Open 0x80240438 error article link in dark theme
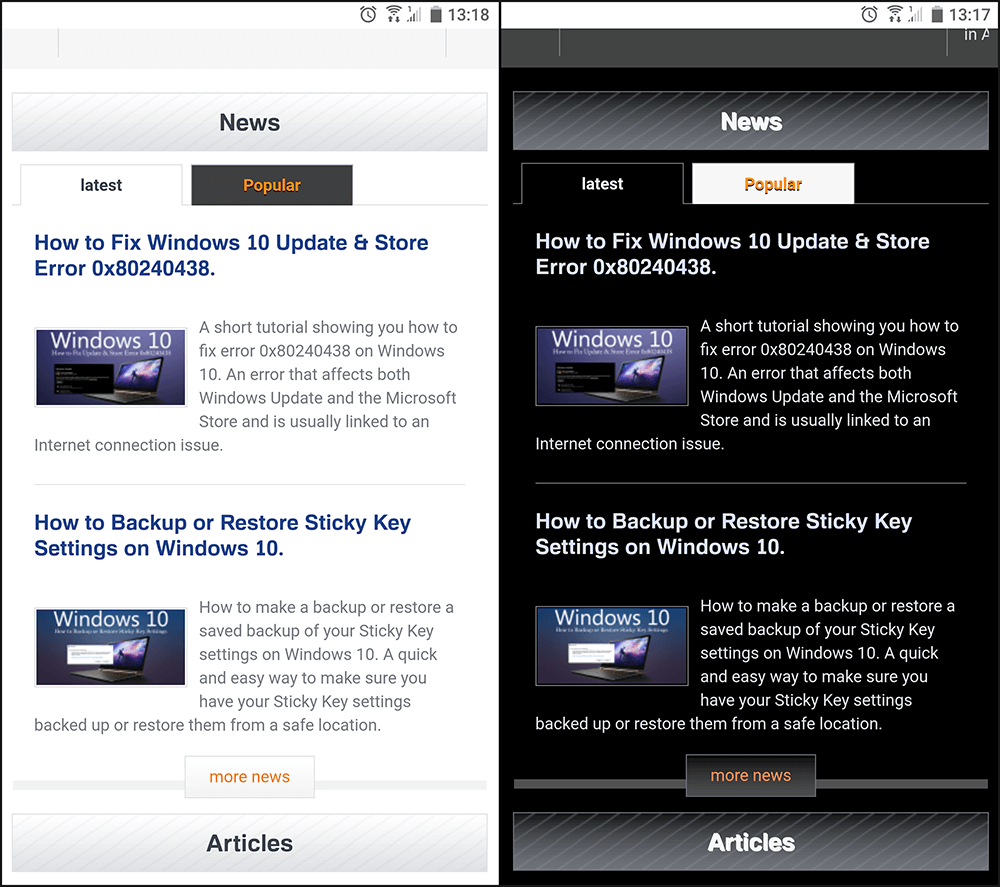 point(732,254)
